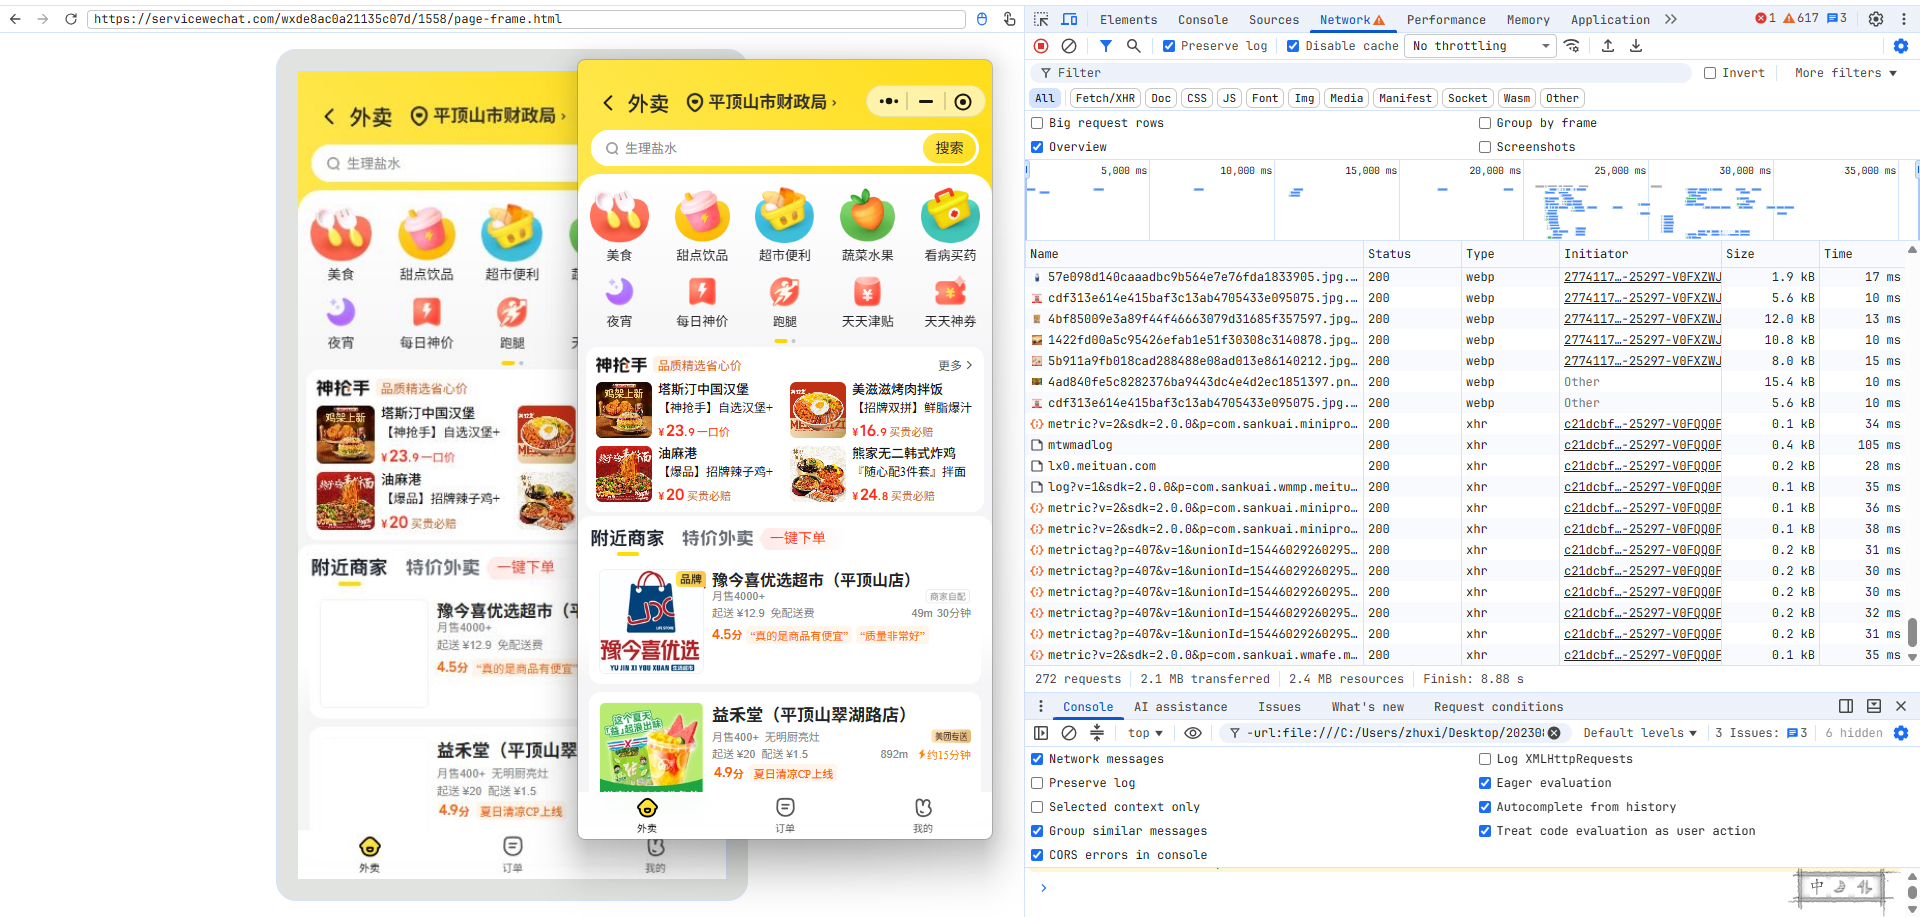Screen dimensions: 1920x917
Task: Clear console icon in console toolbar
Action: 1069,733
